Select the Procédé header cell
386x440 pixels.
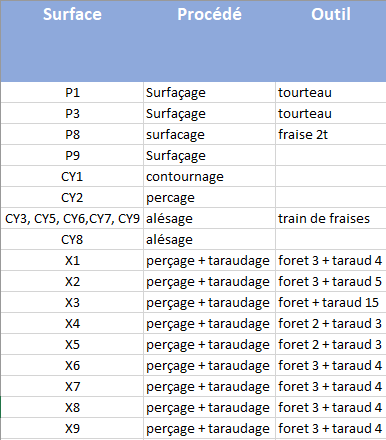pos(209,41)
